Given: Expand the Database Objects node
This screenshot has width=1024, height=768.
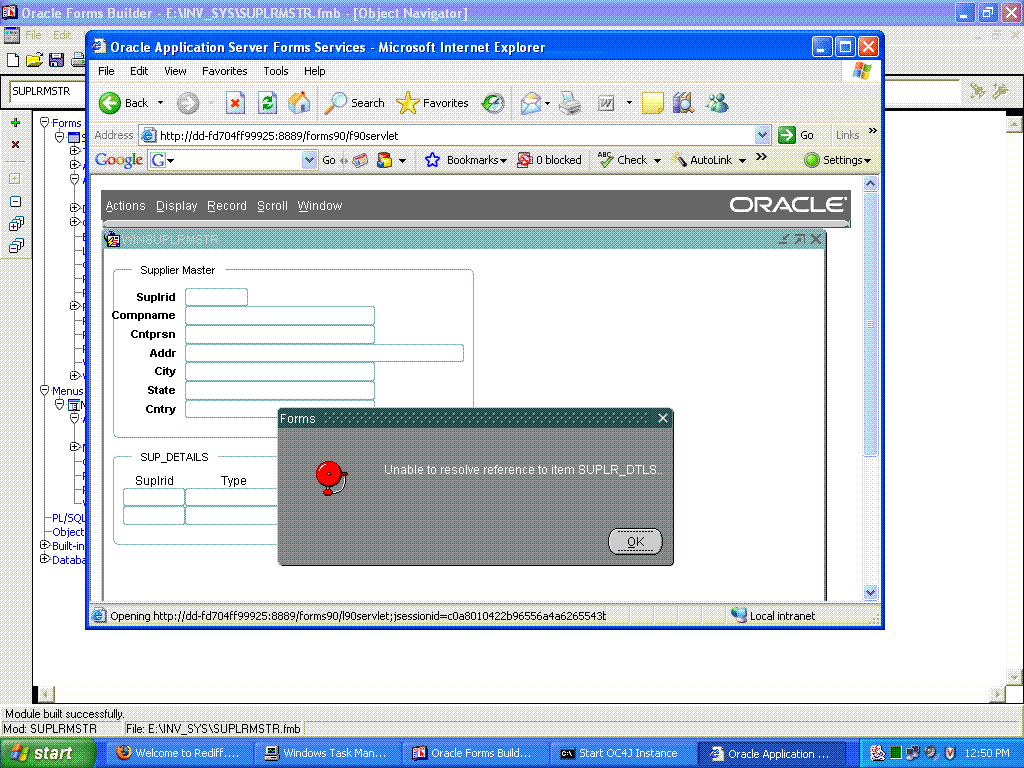Looking at the screenshot, I should click(x=45, y=558).
